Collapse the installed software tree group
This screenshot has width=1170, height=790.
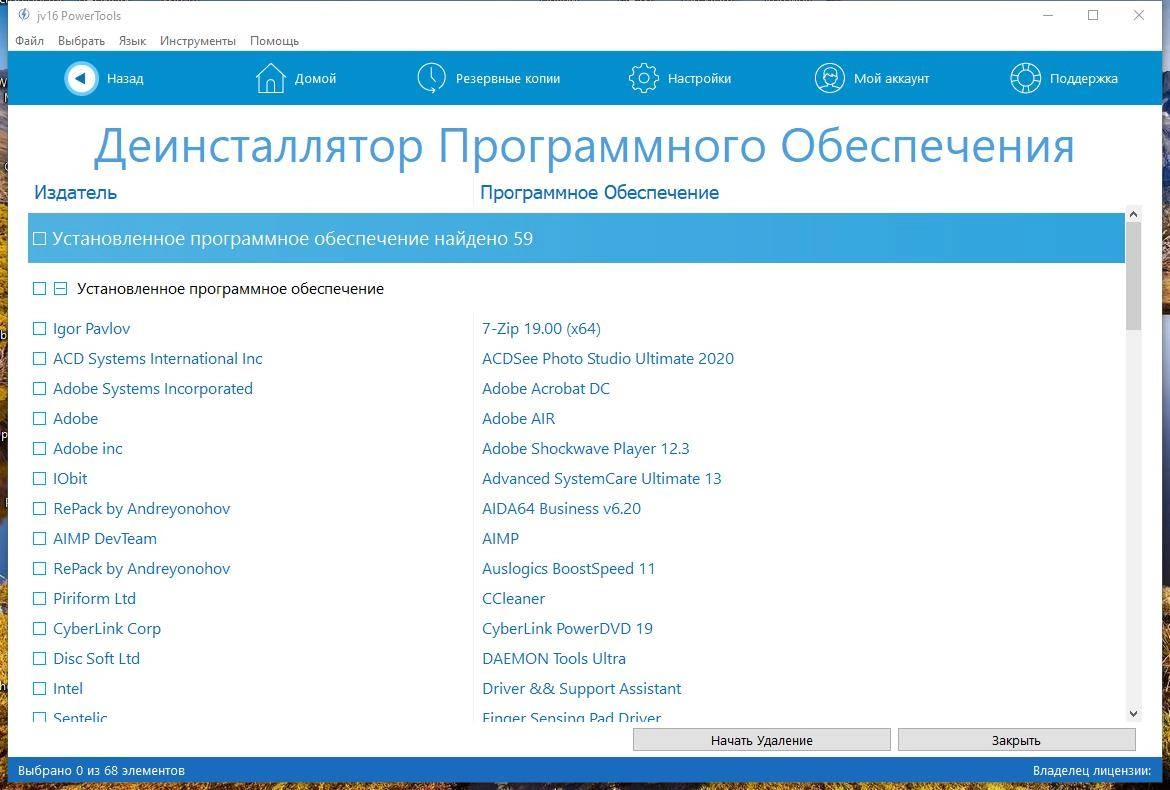click(x=60, y=289)
